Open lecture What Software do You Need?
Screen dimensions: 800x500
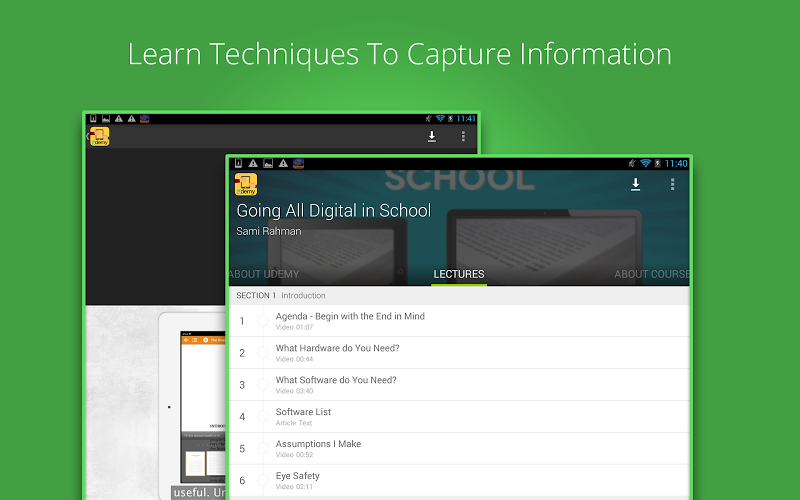pos(459,385)
